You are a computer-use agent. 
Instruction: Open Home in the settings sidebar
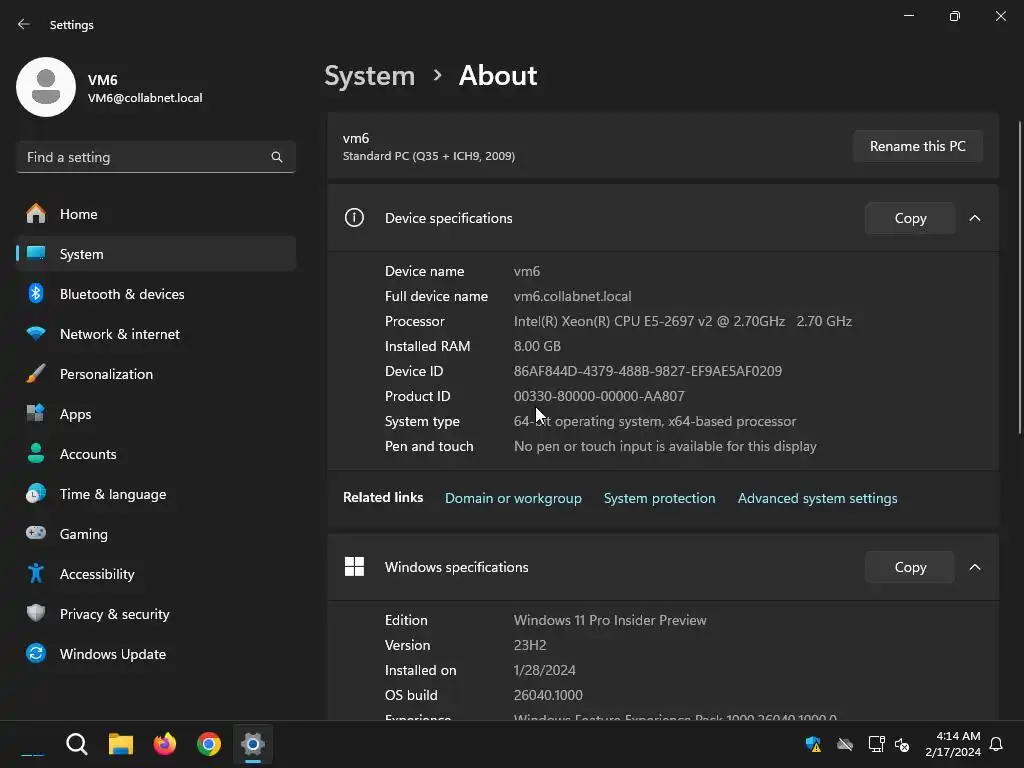tap(155, 214)
